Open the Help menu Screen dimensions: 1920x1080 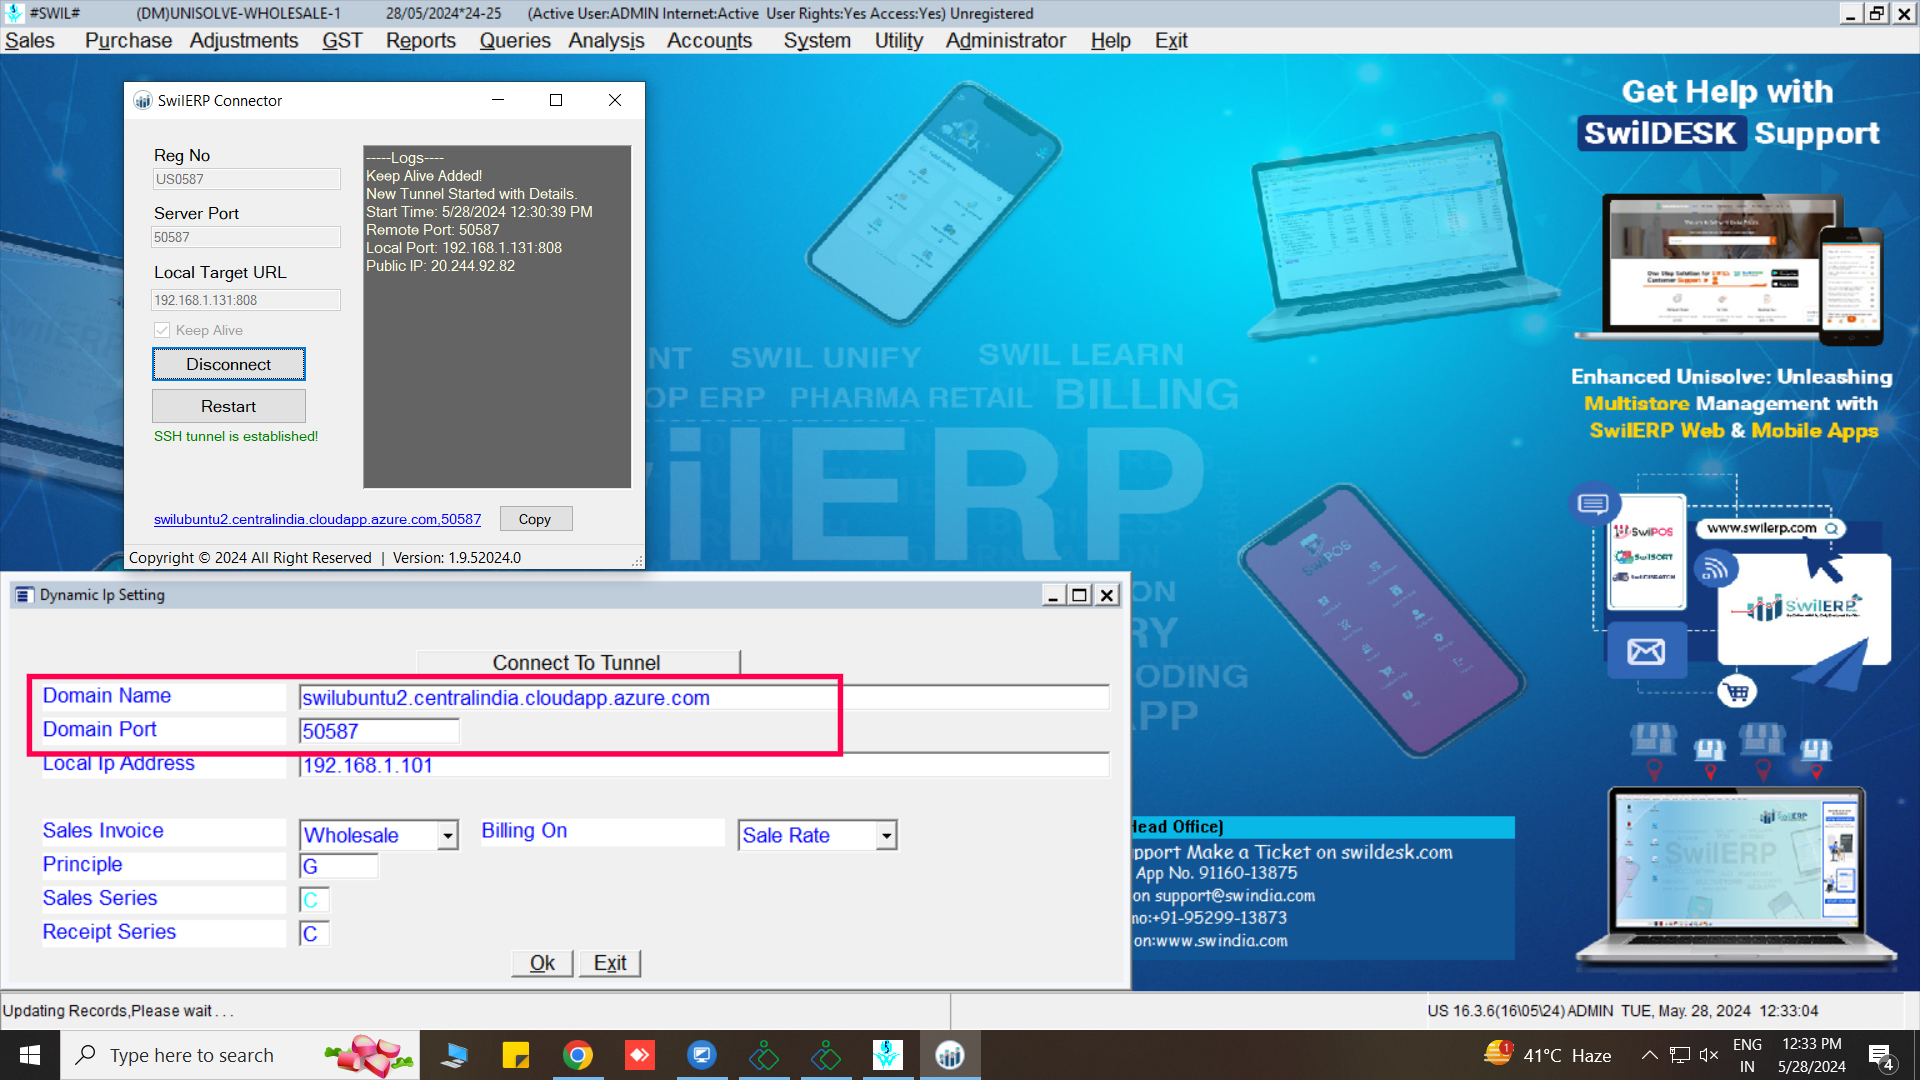pos(1110,40)
